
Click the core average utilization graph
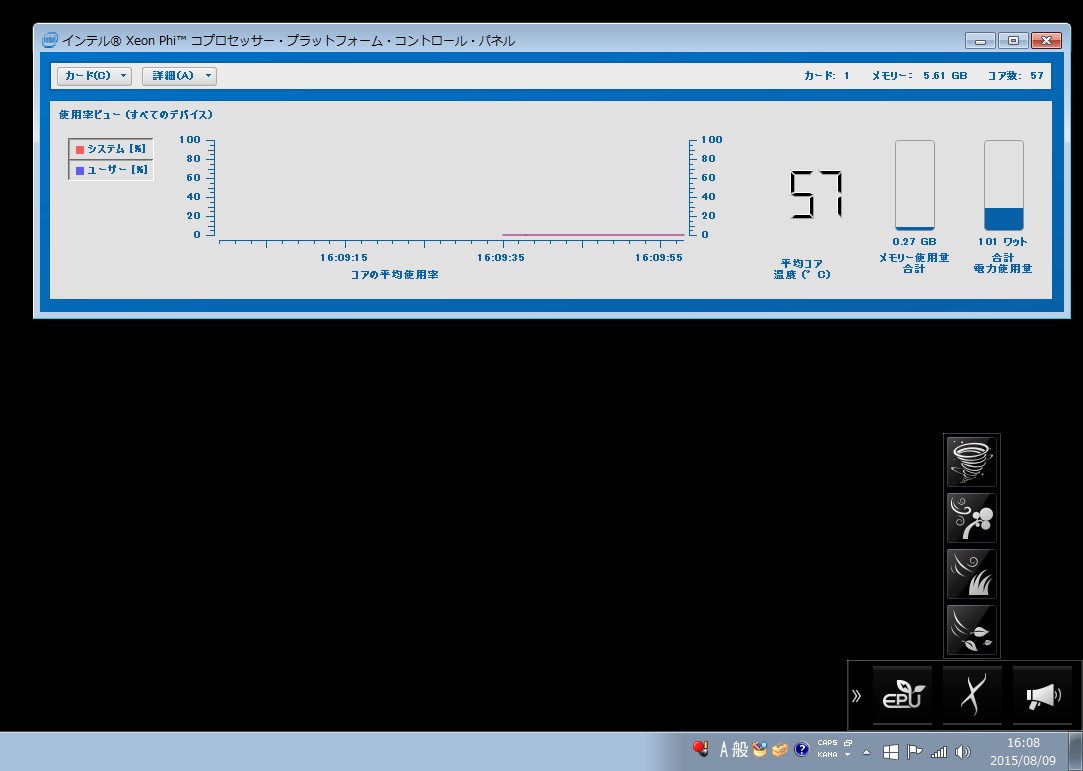pos(452,189)
